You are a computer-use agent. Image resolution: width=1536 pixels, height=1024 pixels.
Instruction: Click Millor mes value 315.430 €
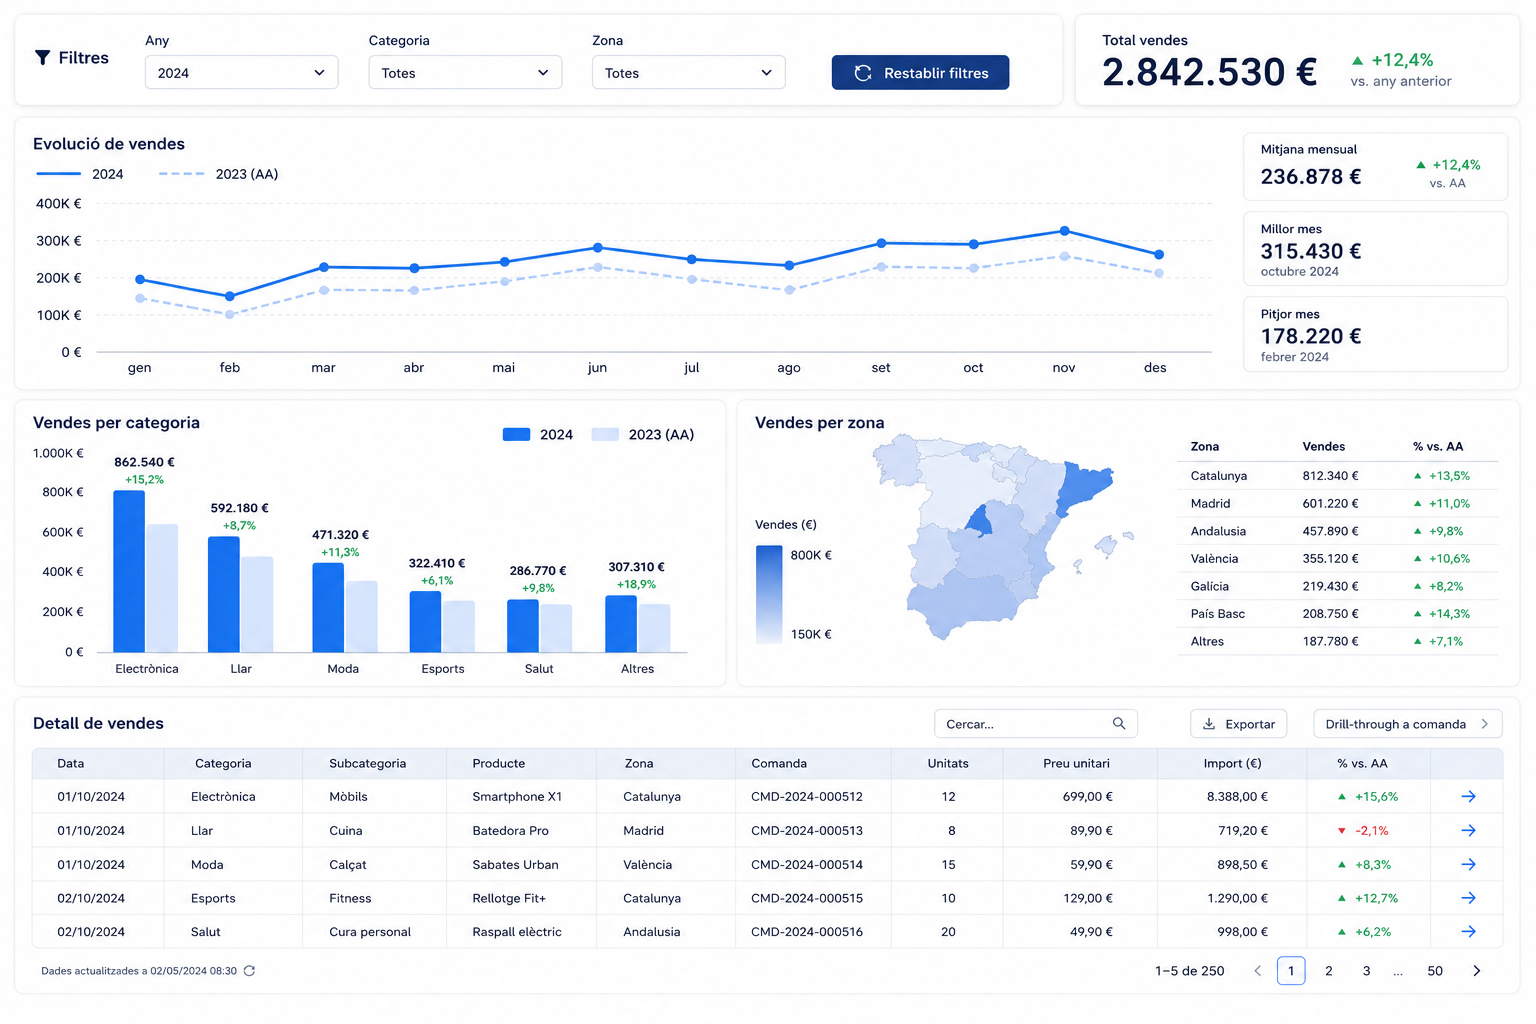click(1310, 251)
